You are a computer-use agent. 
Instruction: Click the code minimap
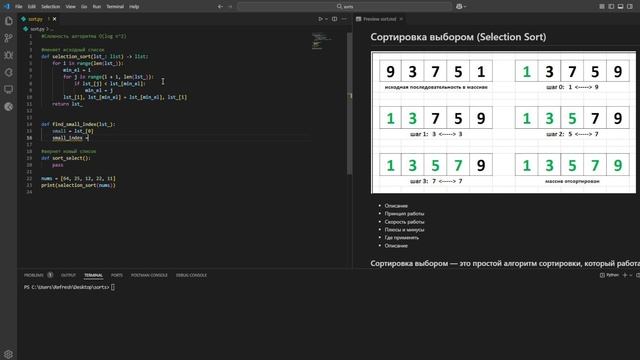tap(322, 41)
